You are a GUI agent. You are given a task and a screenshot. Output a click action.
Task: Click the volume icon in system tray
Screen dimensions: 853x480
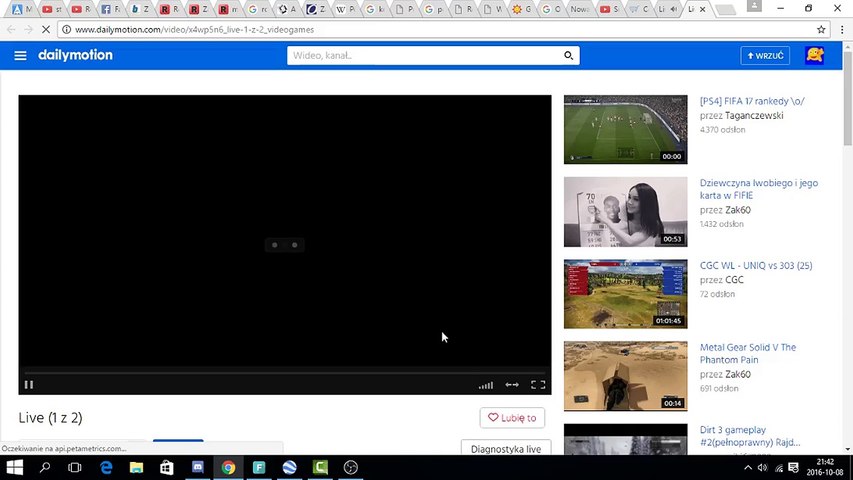coord(763,467)
